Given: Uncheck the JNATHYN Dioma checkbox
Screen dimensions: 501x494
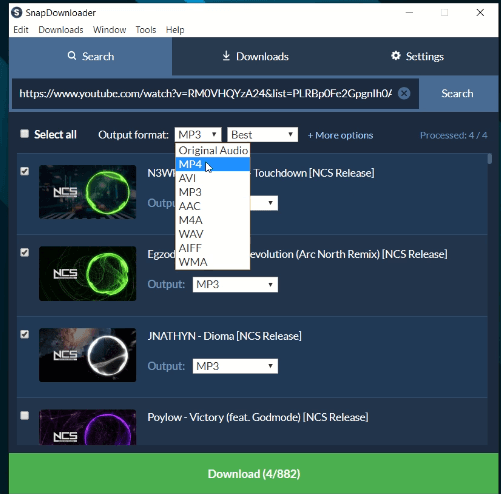Looking at the screenshot, I should pyautogui.click(x=24, y=334).
